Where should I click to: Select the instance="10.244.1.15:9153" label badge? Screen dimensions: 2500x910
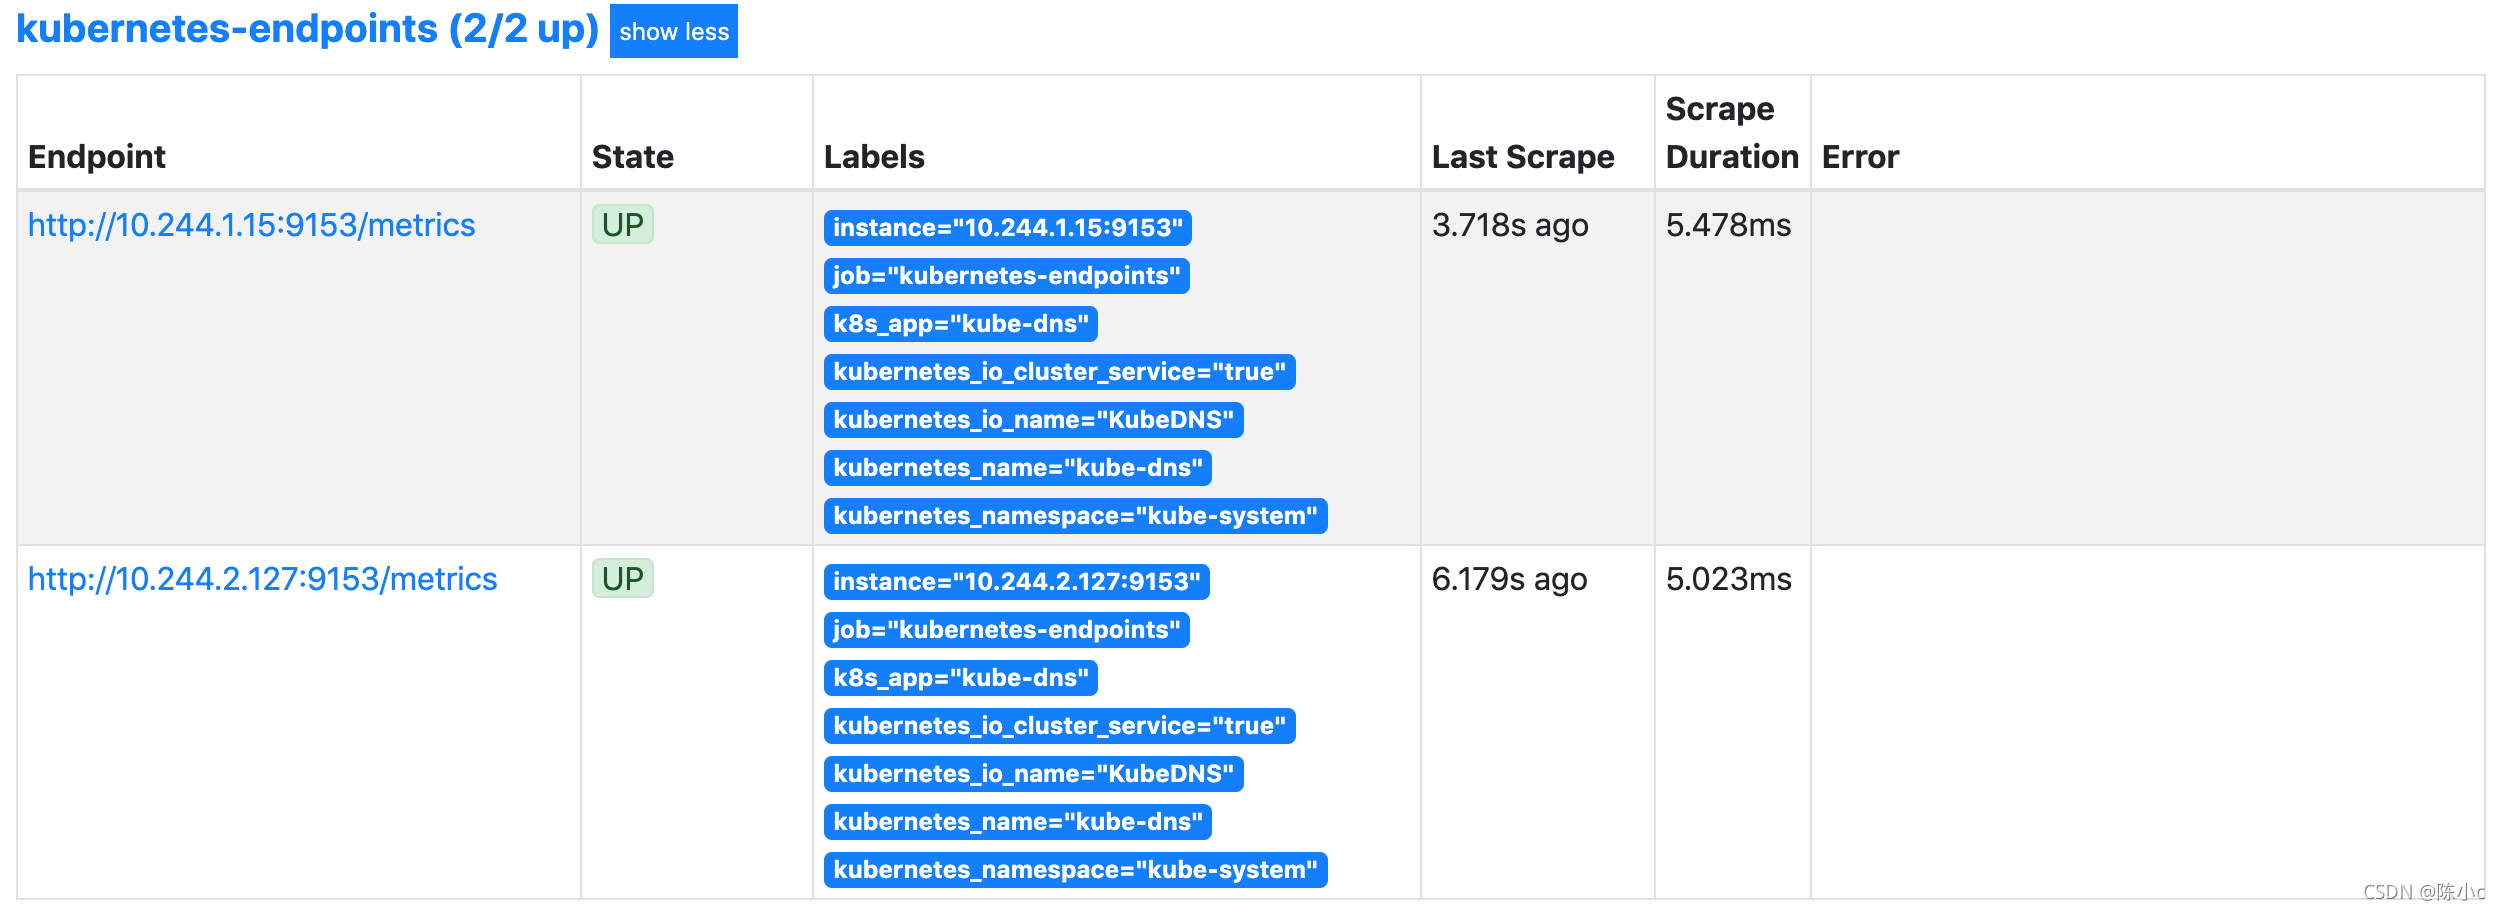(x=1007, y=228)
